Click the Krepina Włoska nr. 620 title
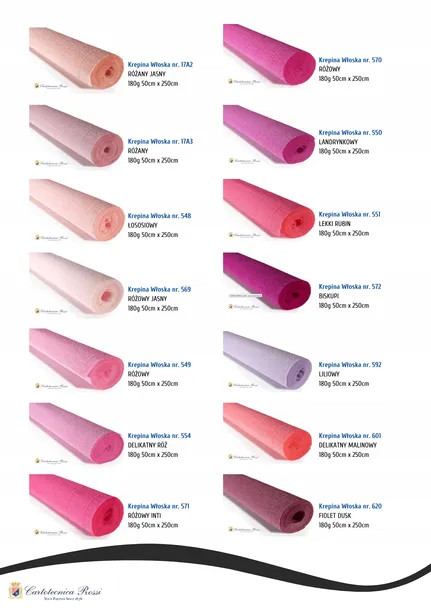This screenshot has width=431, height=610. pyautogui.click(x=350, y=507)
